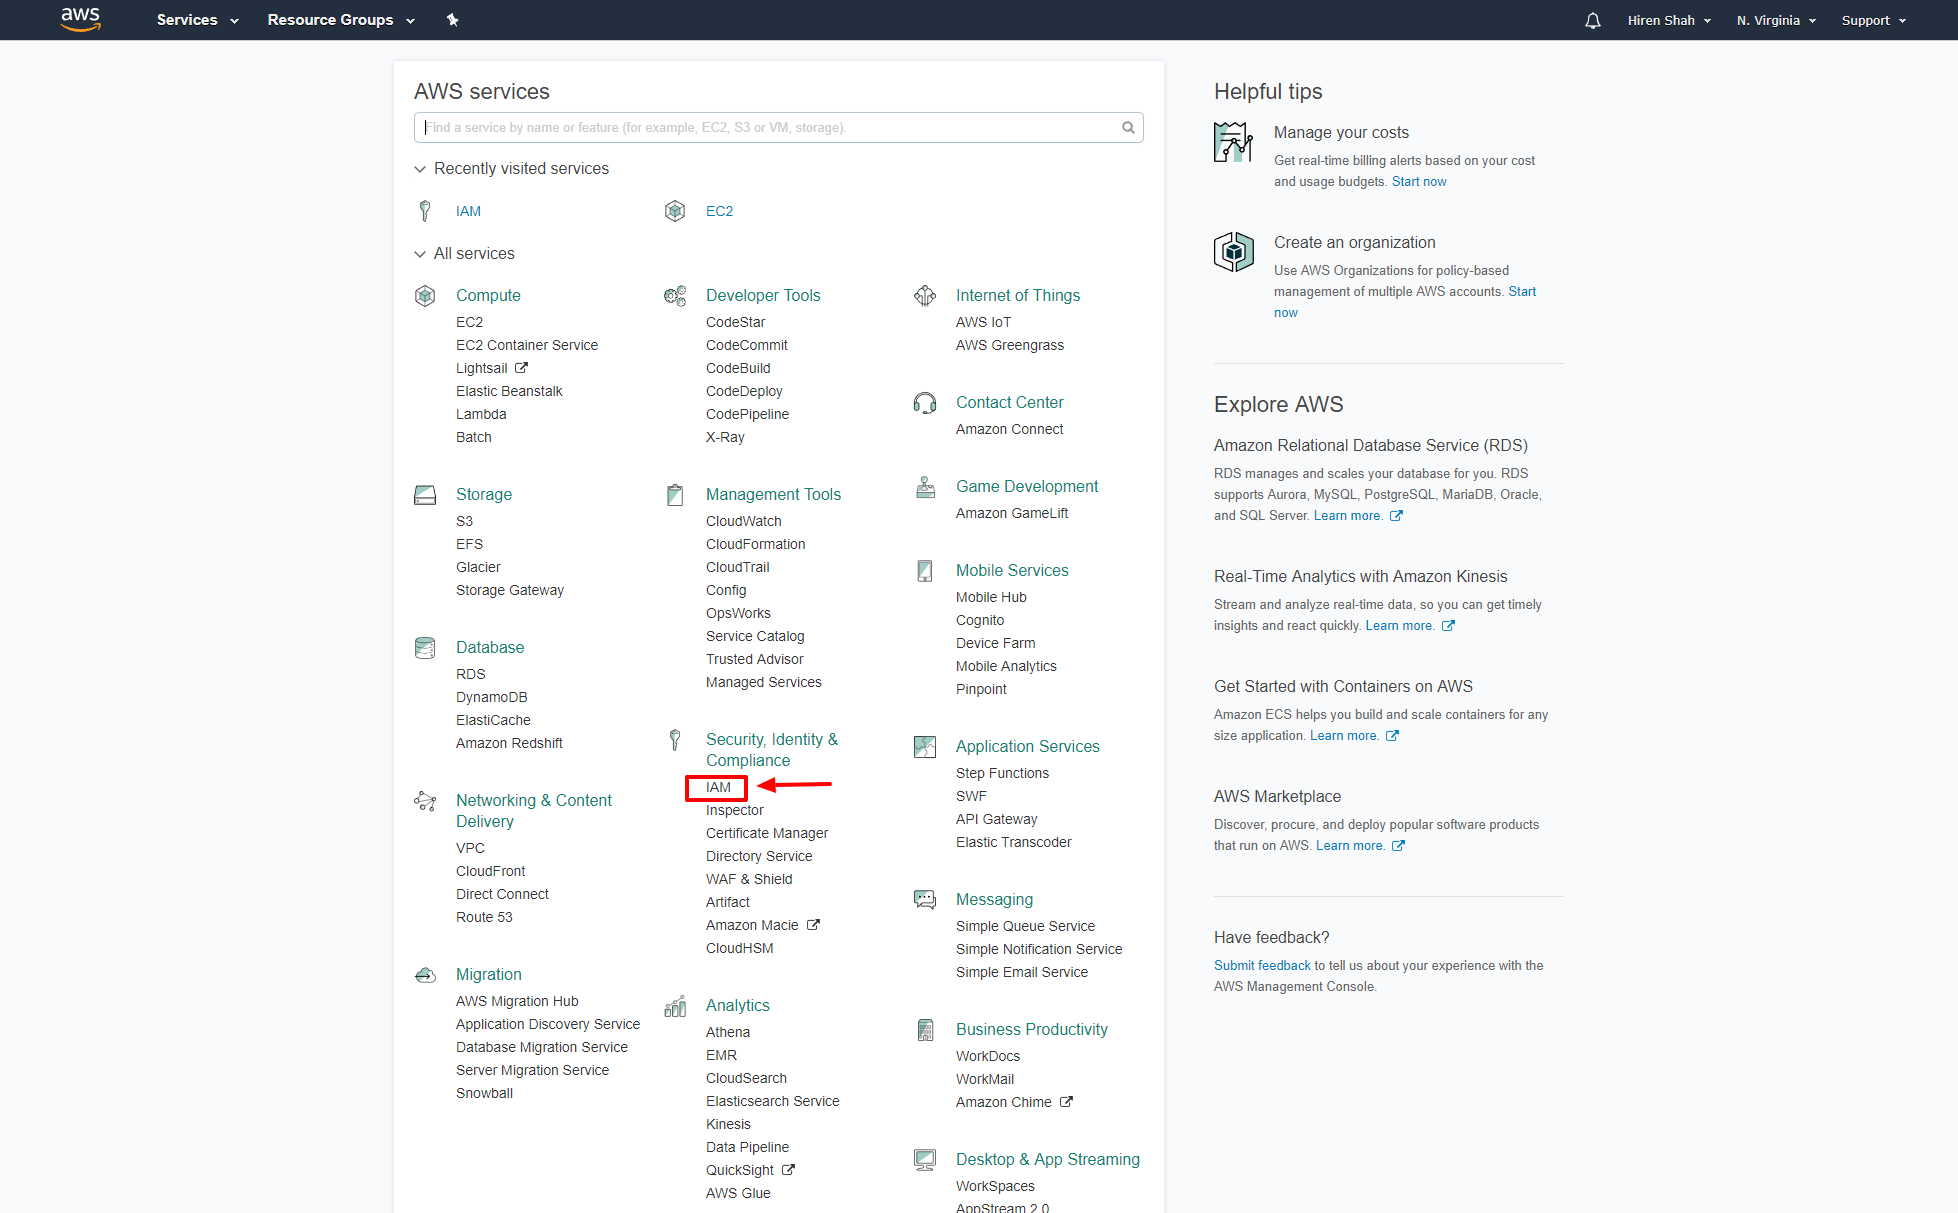Click external-link icon next to Lightsail

coord(521,368)
